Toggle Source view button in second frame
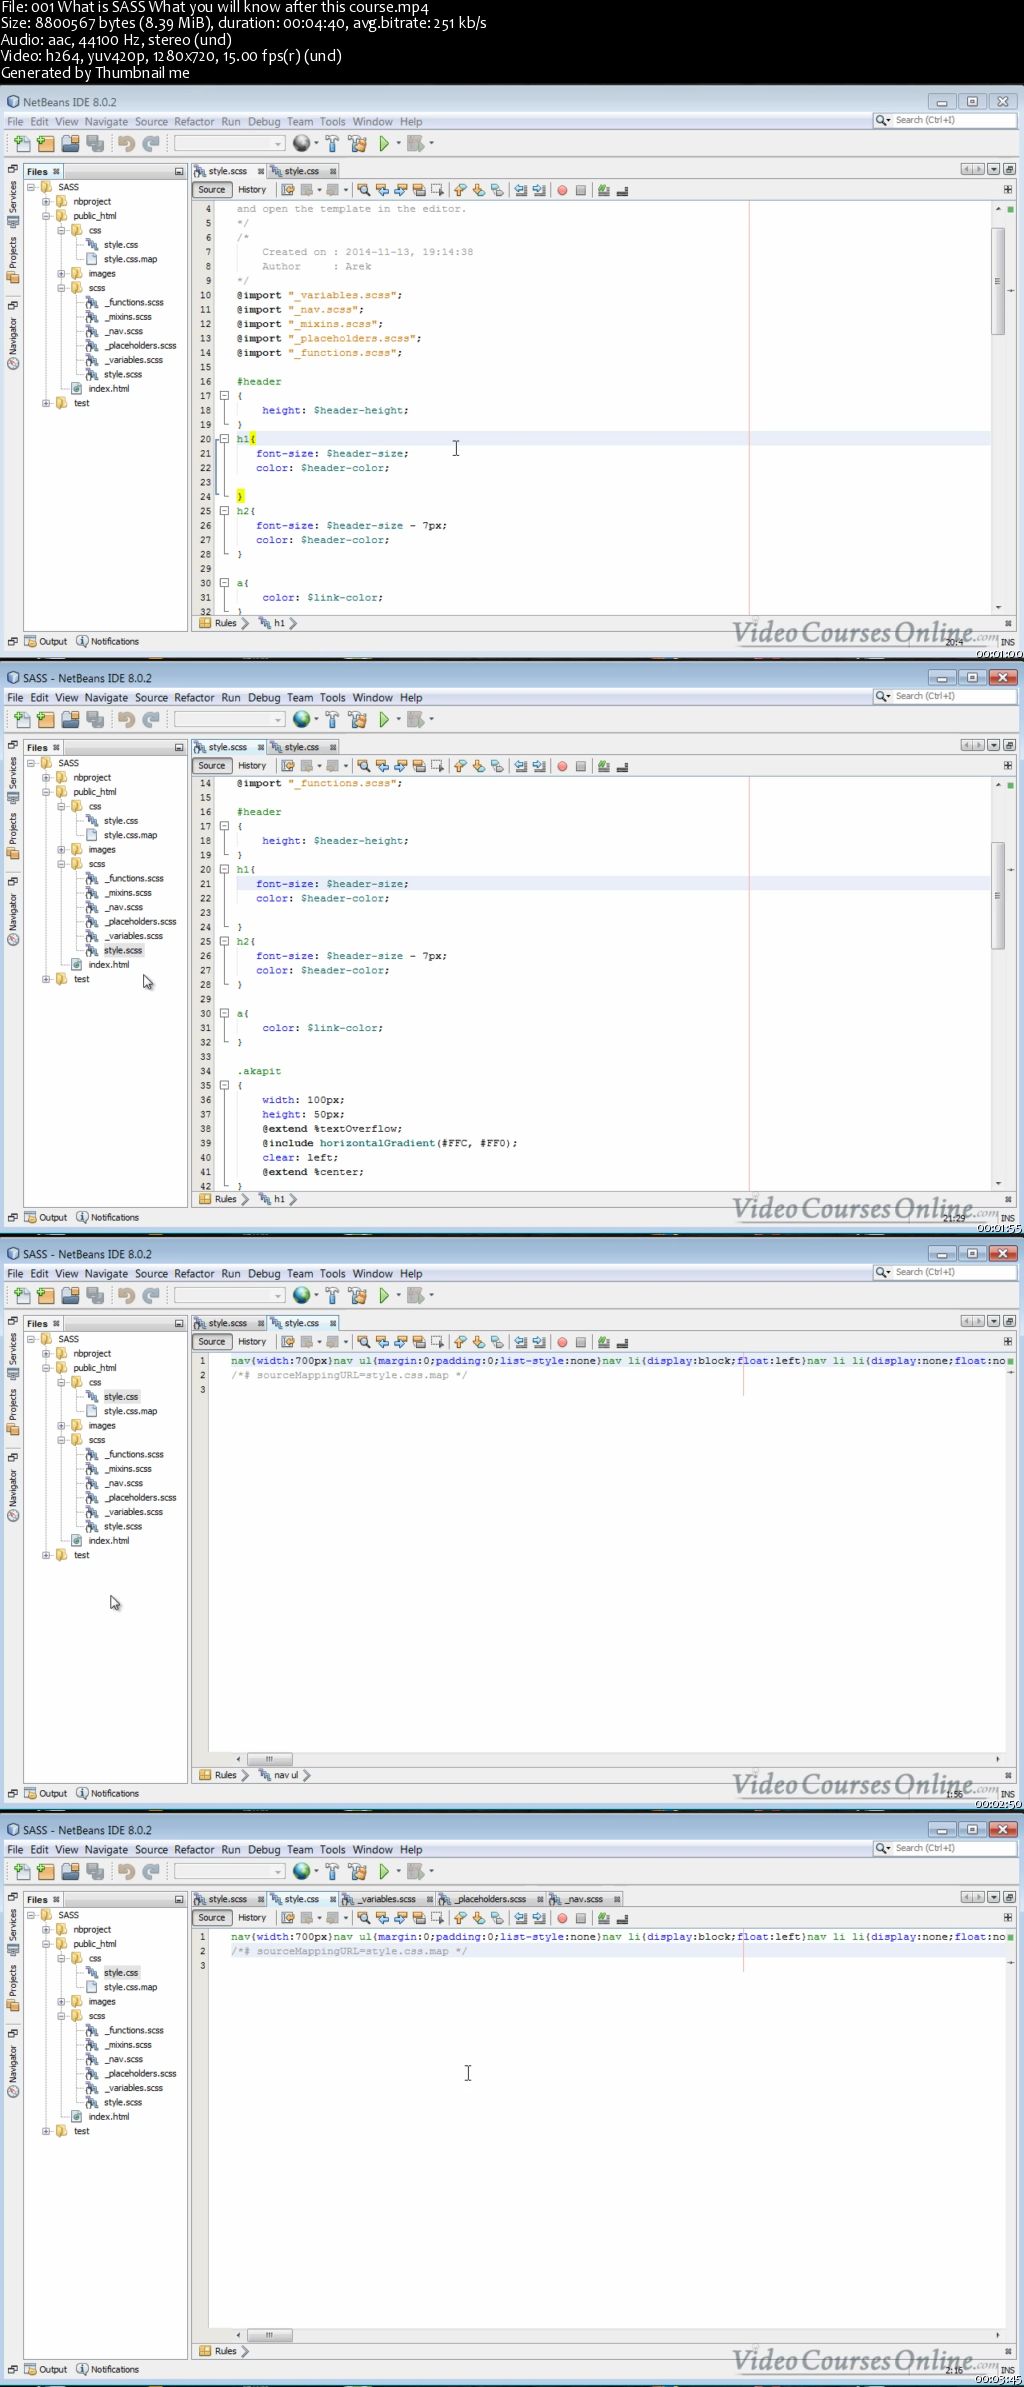The height and width of the screenshot is (2387, 1024). [x=212, y=766]
